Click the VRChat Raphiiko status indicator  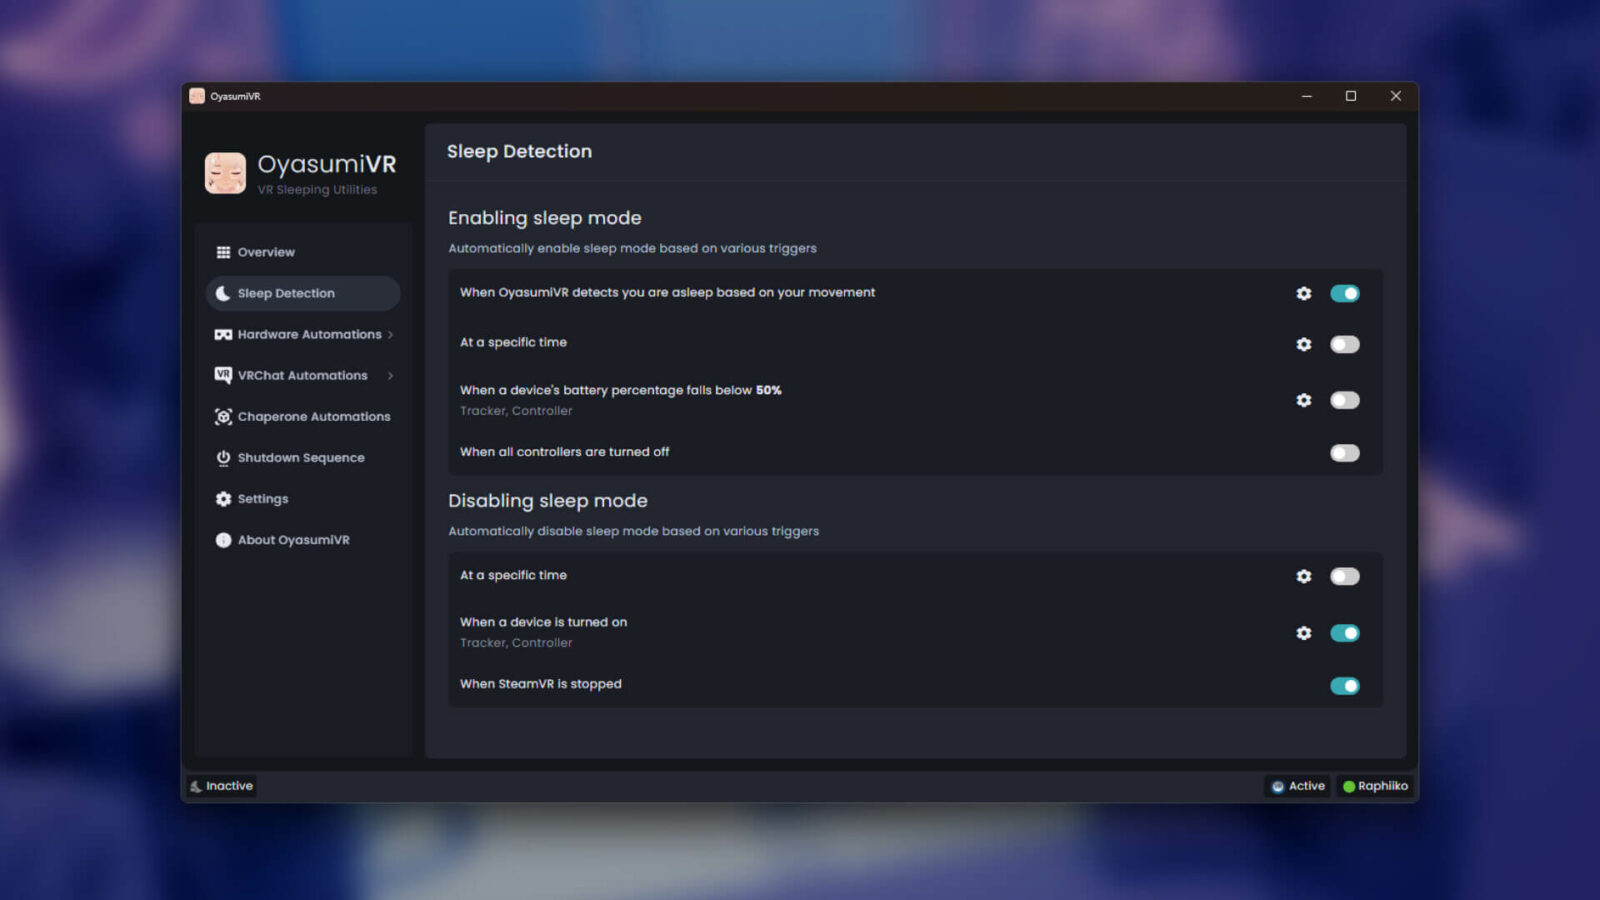(1375, 786)
